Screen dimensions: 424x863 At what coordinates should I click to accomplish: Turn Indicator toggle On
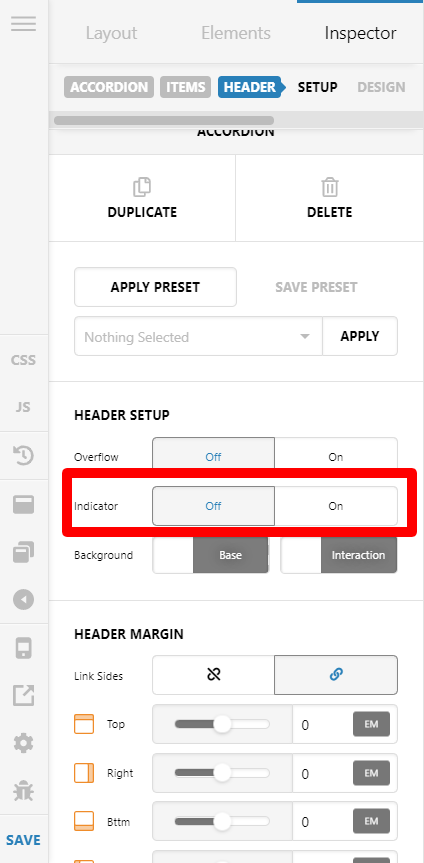336,506
